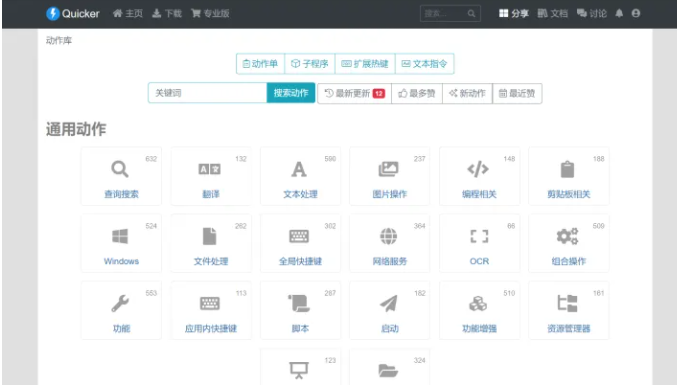Open the 文档 docs menu
Viewport: 677px width, 385px height.
[x=553, y=13]
